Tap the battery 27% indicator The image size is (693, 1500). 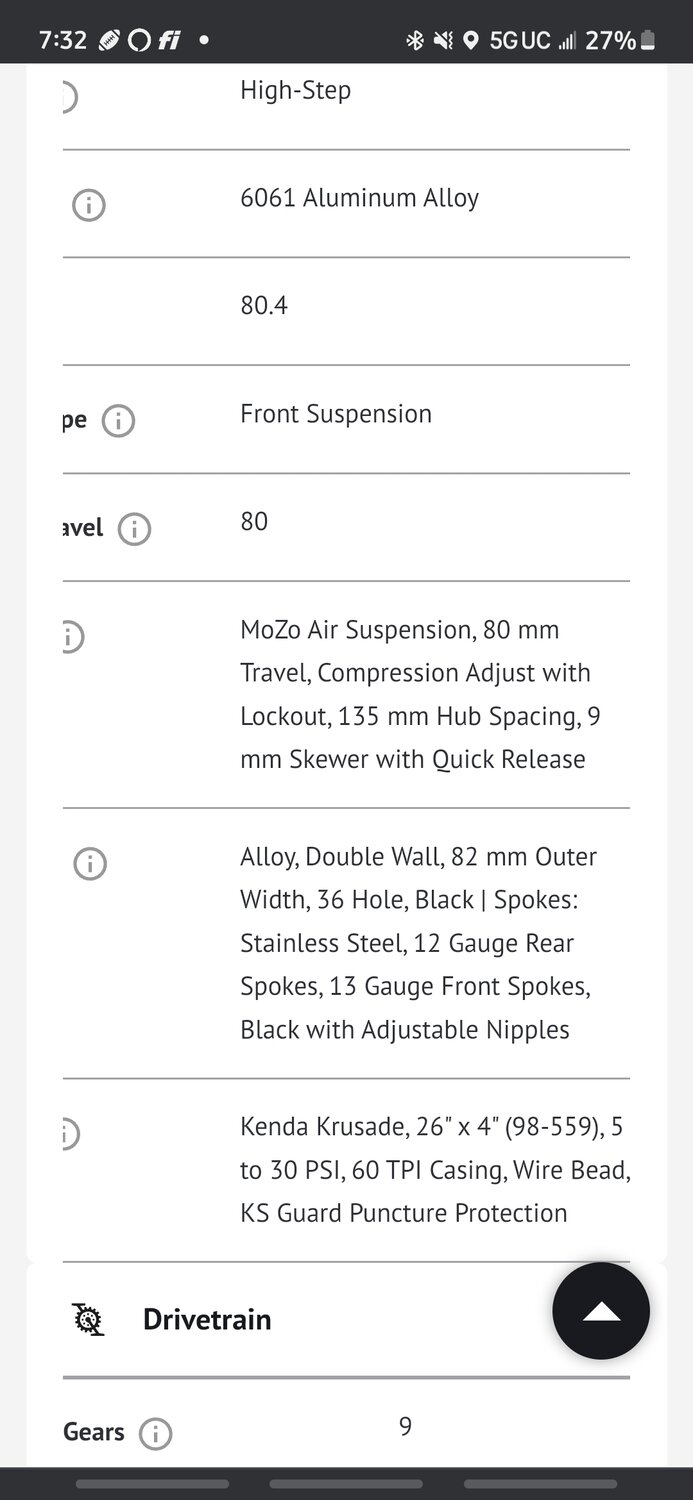[x=621, y=40]
